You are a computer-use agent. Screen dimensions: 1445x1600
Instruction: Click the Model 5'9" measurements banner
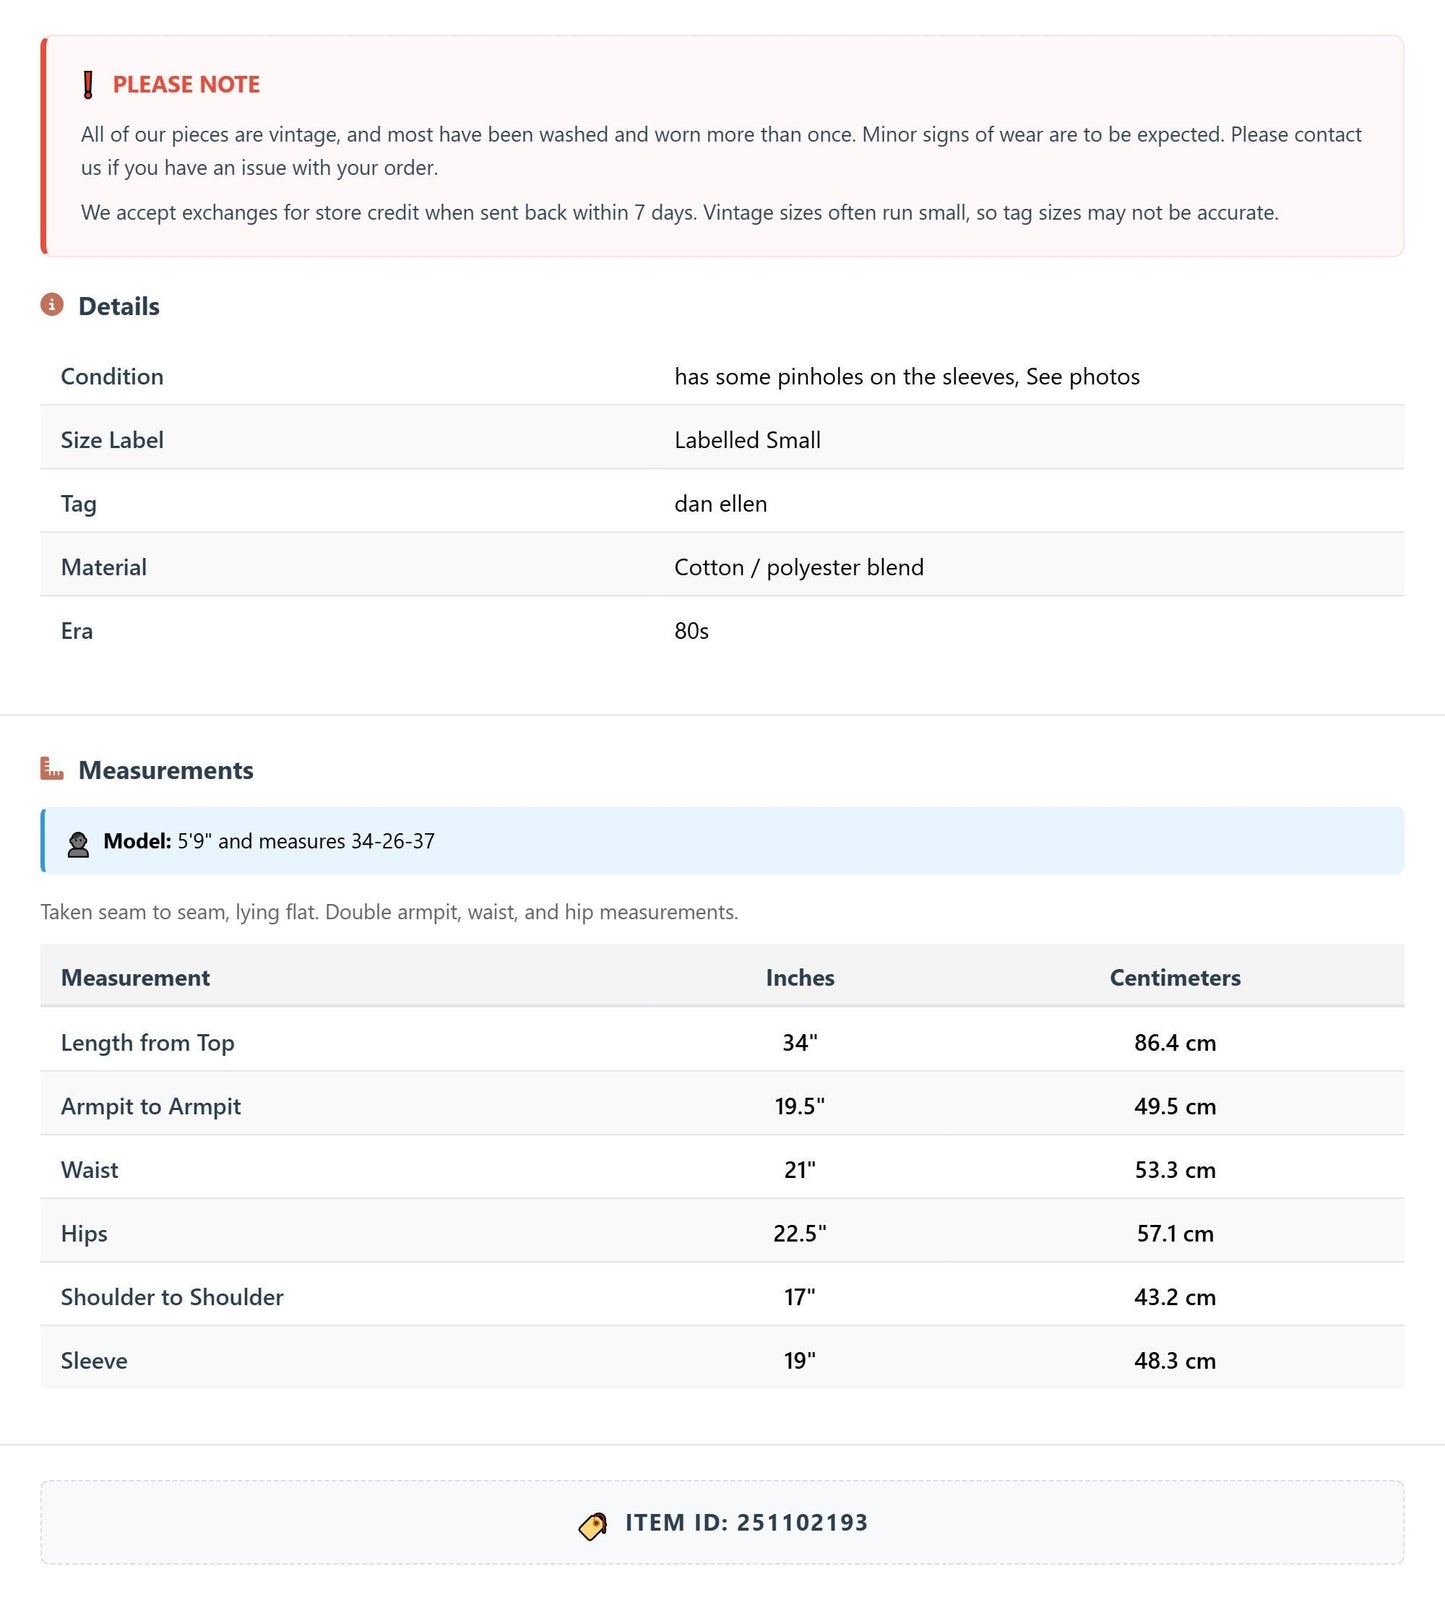pyautogui.click(x=722, y=841)
